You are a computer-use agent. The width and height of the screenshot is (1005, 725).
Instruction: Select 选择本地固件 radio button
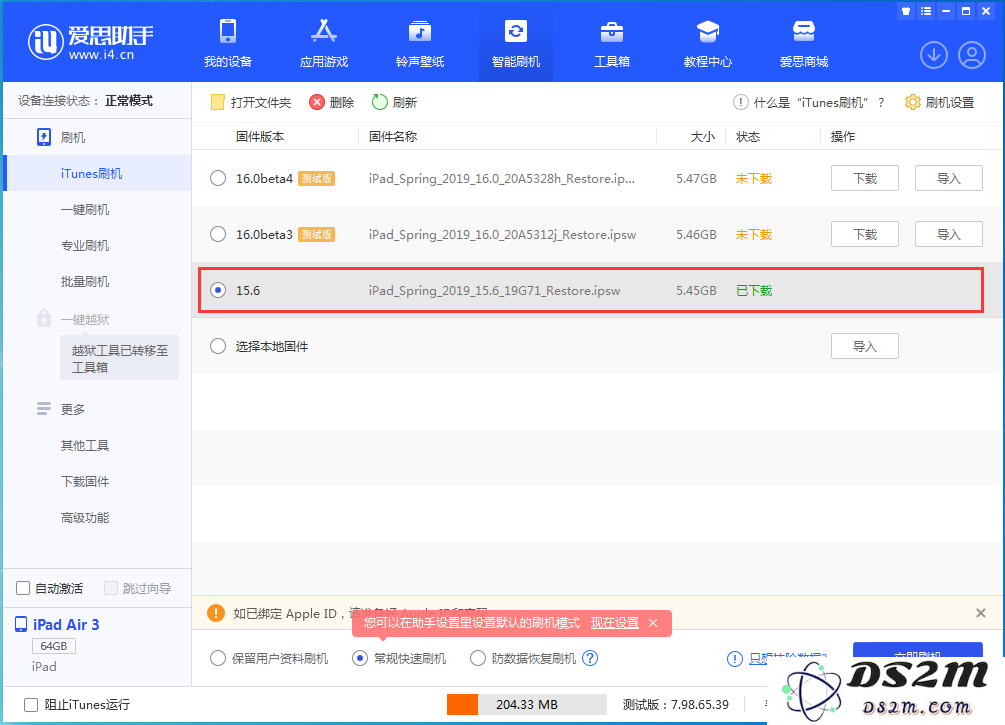pyautogui.click(x=218, y=346)
